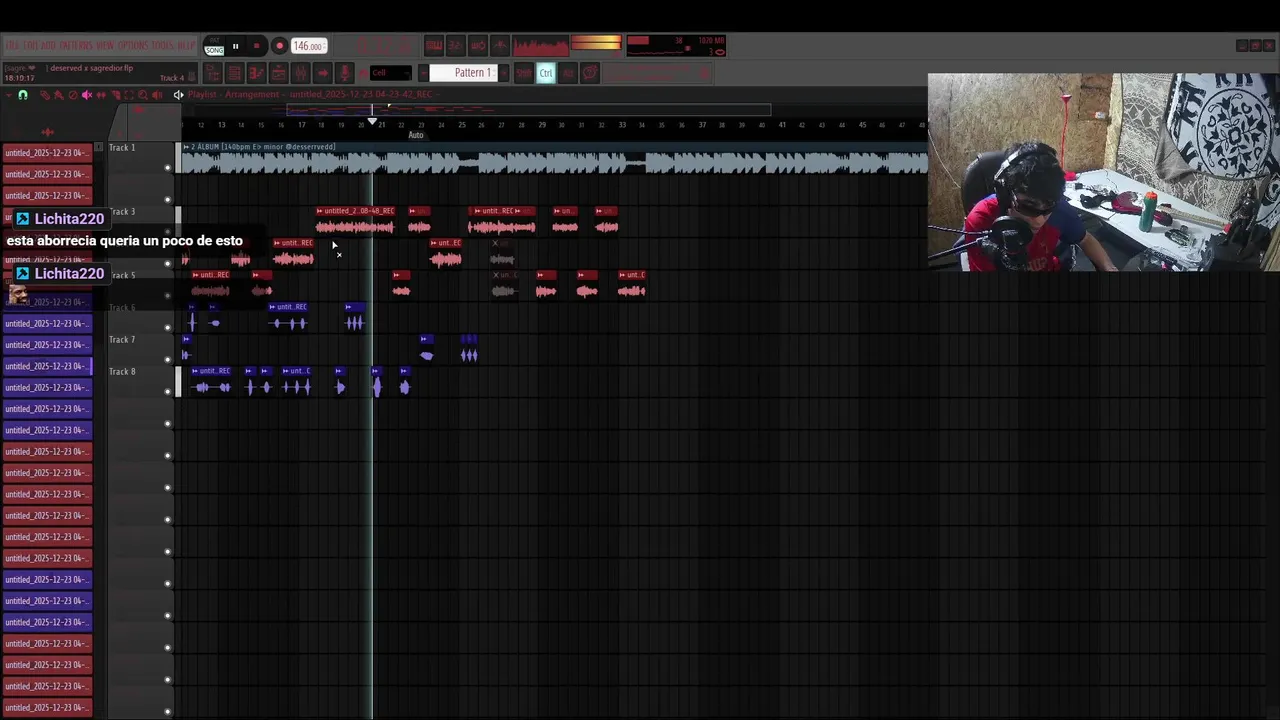This screenshot has height=720, width=1280.
Task: Select the Track 3 header label
Action: (122, 212)
